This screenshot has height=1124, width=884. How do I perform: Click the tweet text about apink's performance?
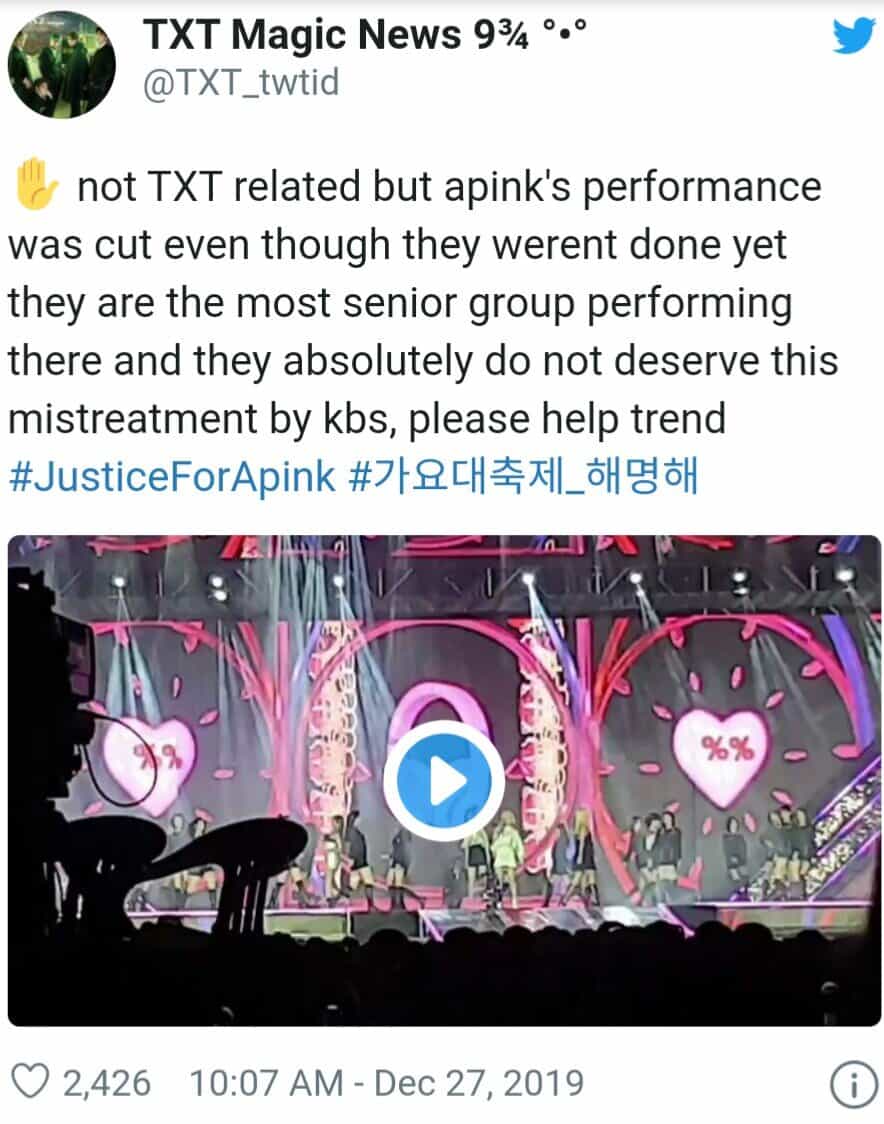click(423, 302)
